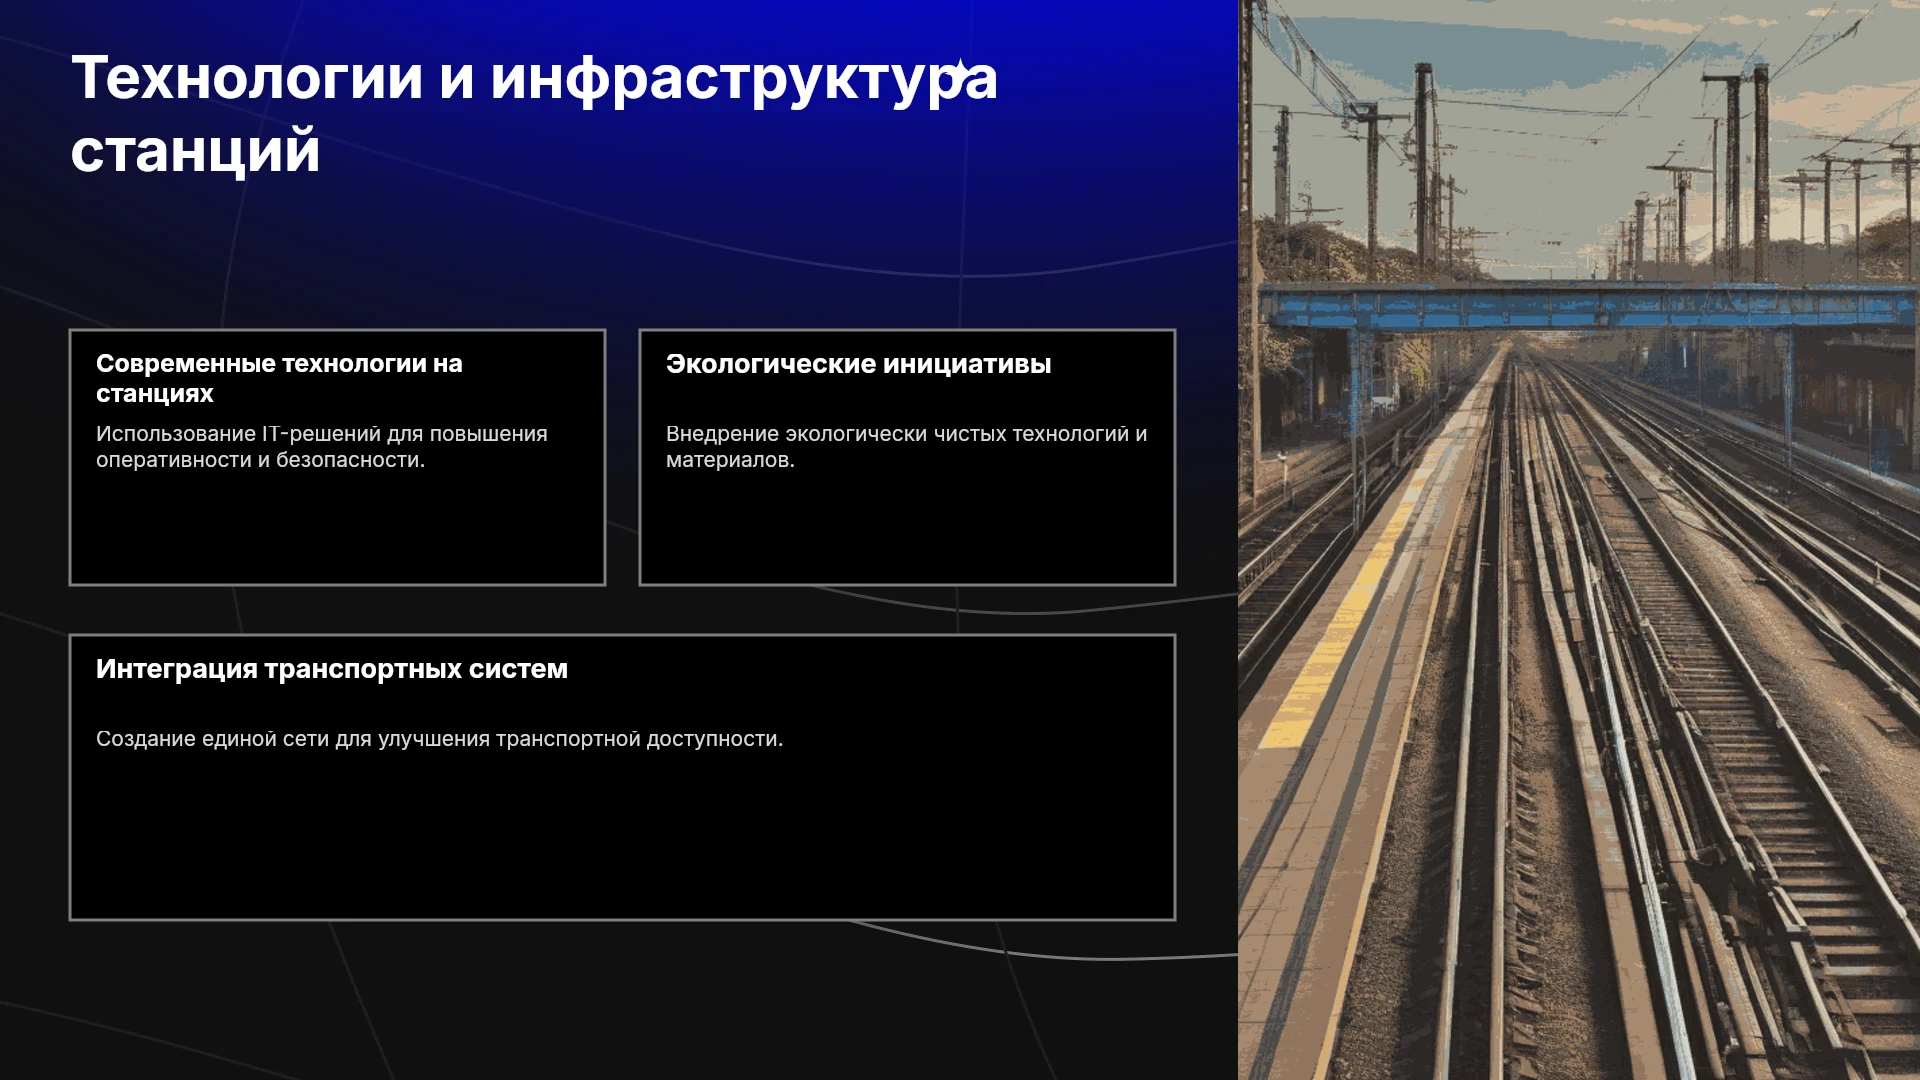
Task: Click the word "материалов" in the ecology card
Action: tap(728, 460)
